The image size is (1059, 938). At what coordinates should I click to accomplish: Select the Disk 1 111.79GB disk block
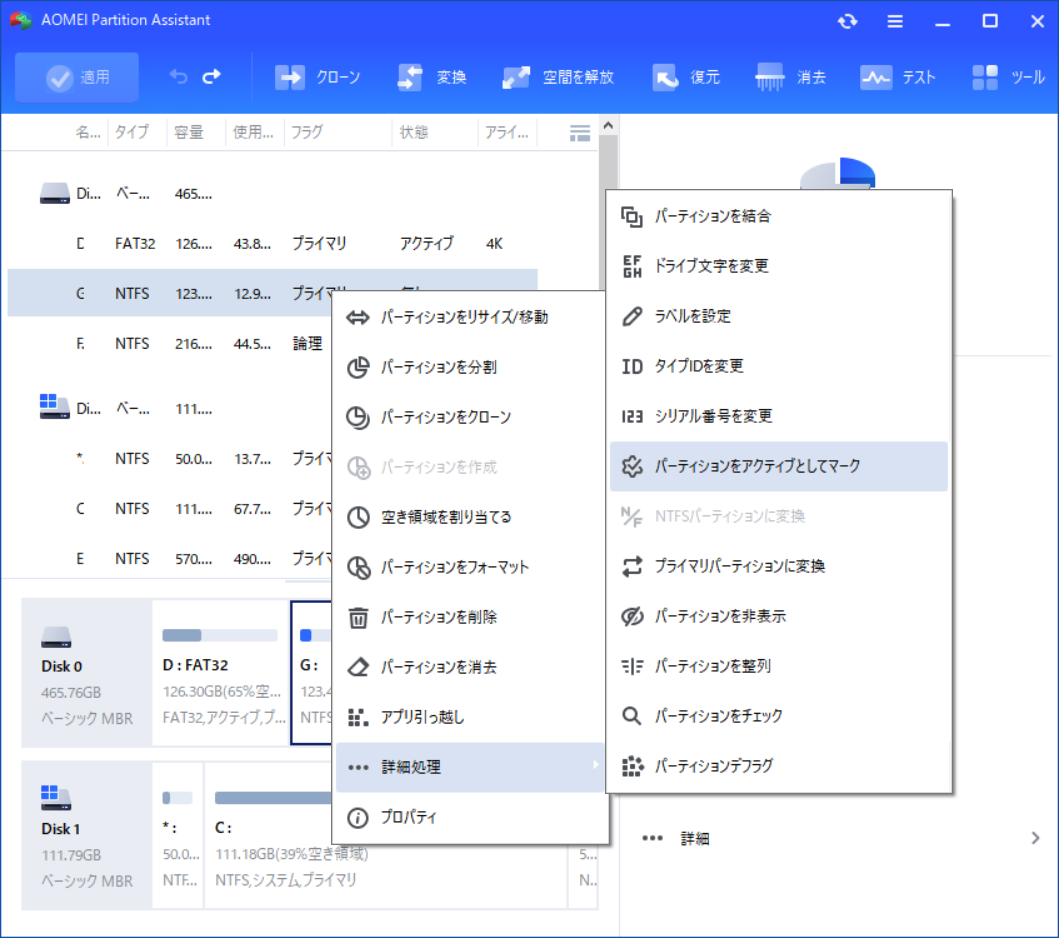point(87,836)
